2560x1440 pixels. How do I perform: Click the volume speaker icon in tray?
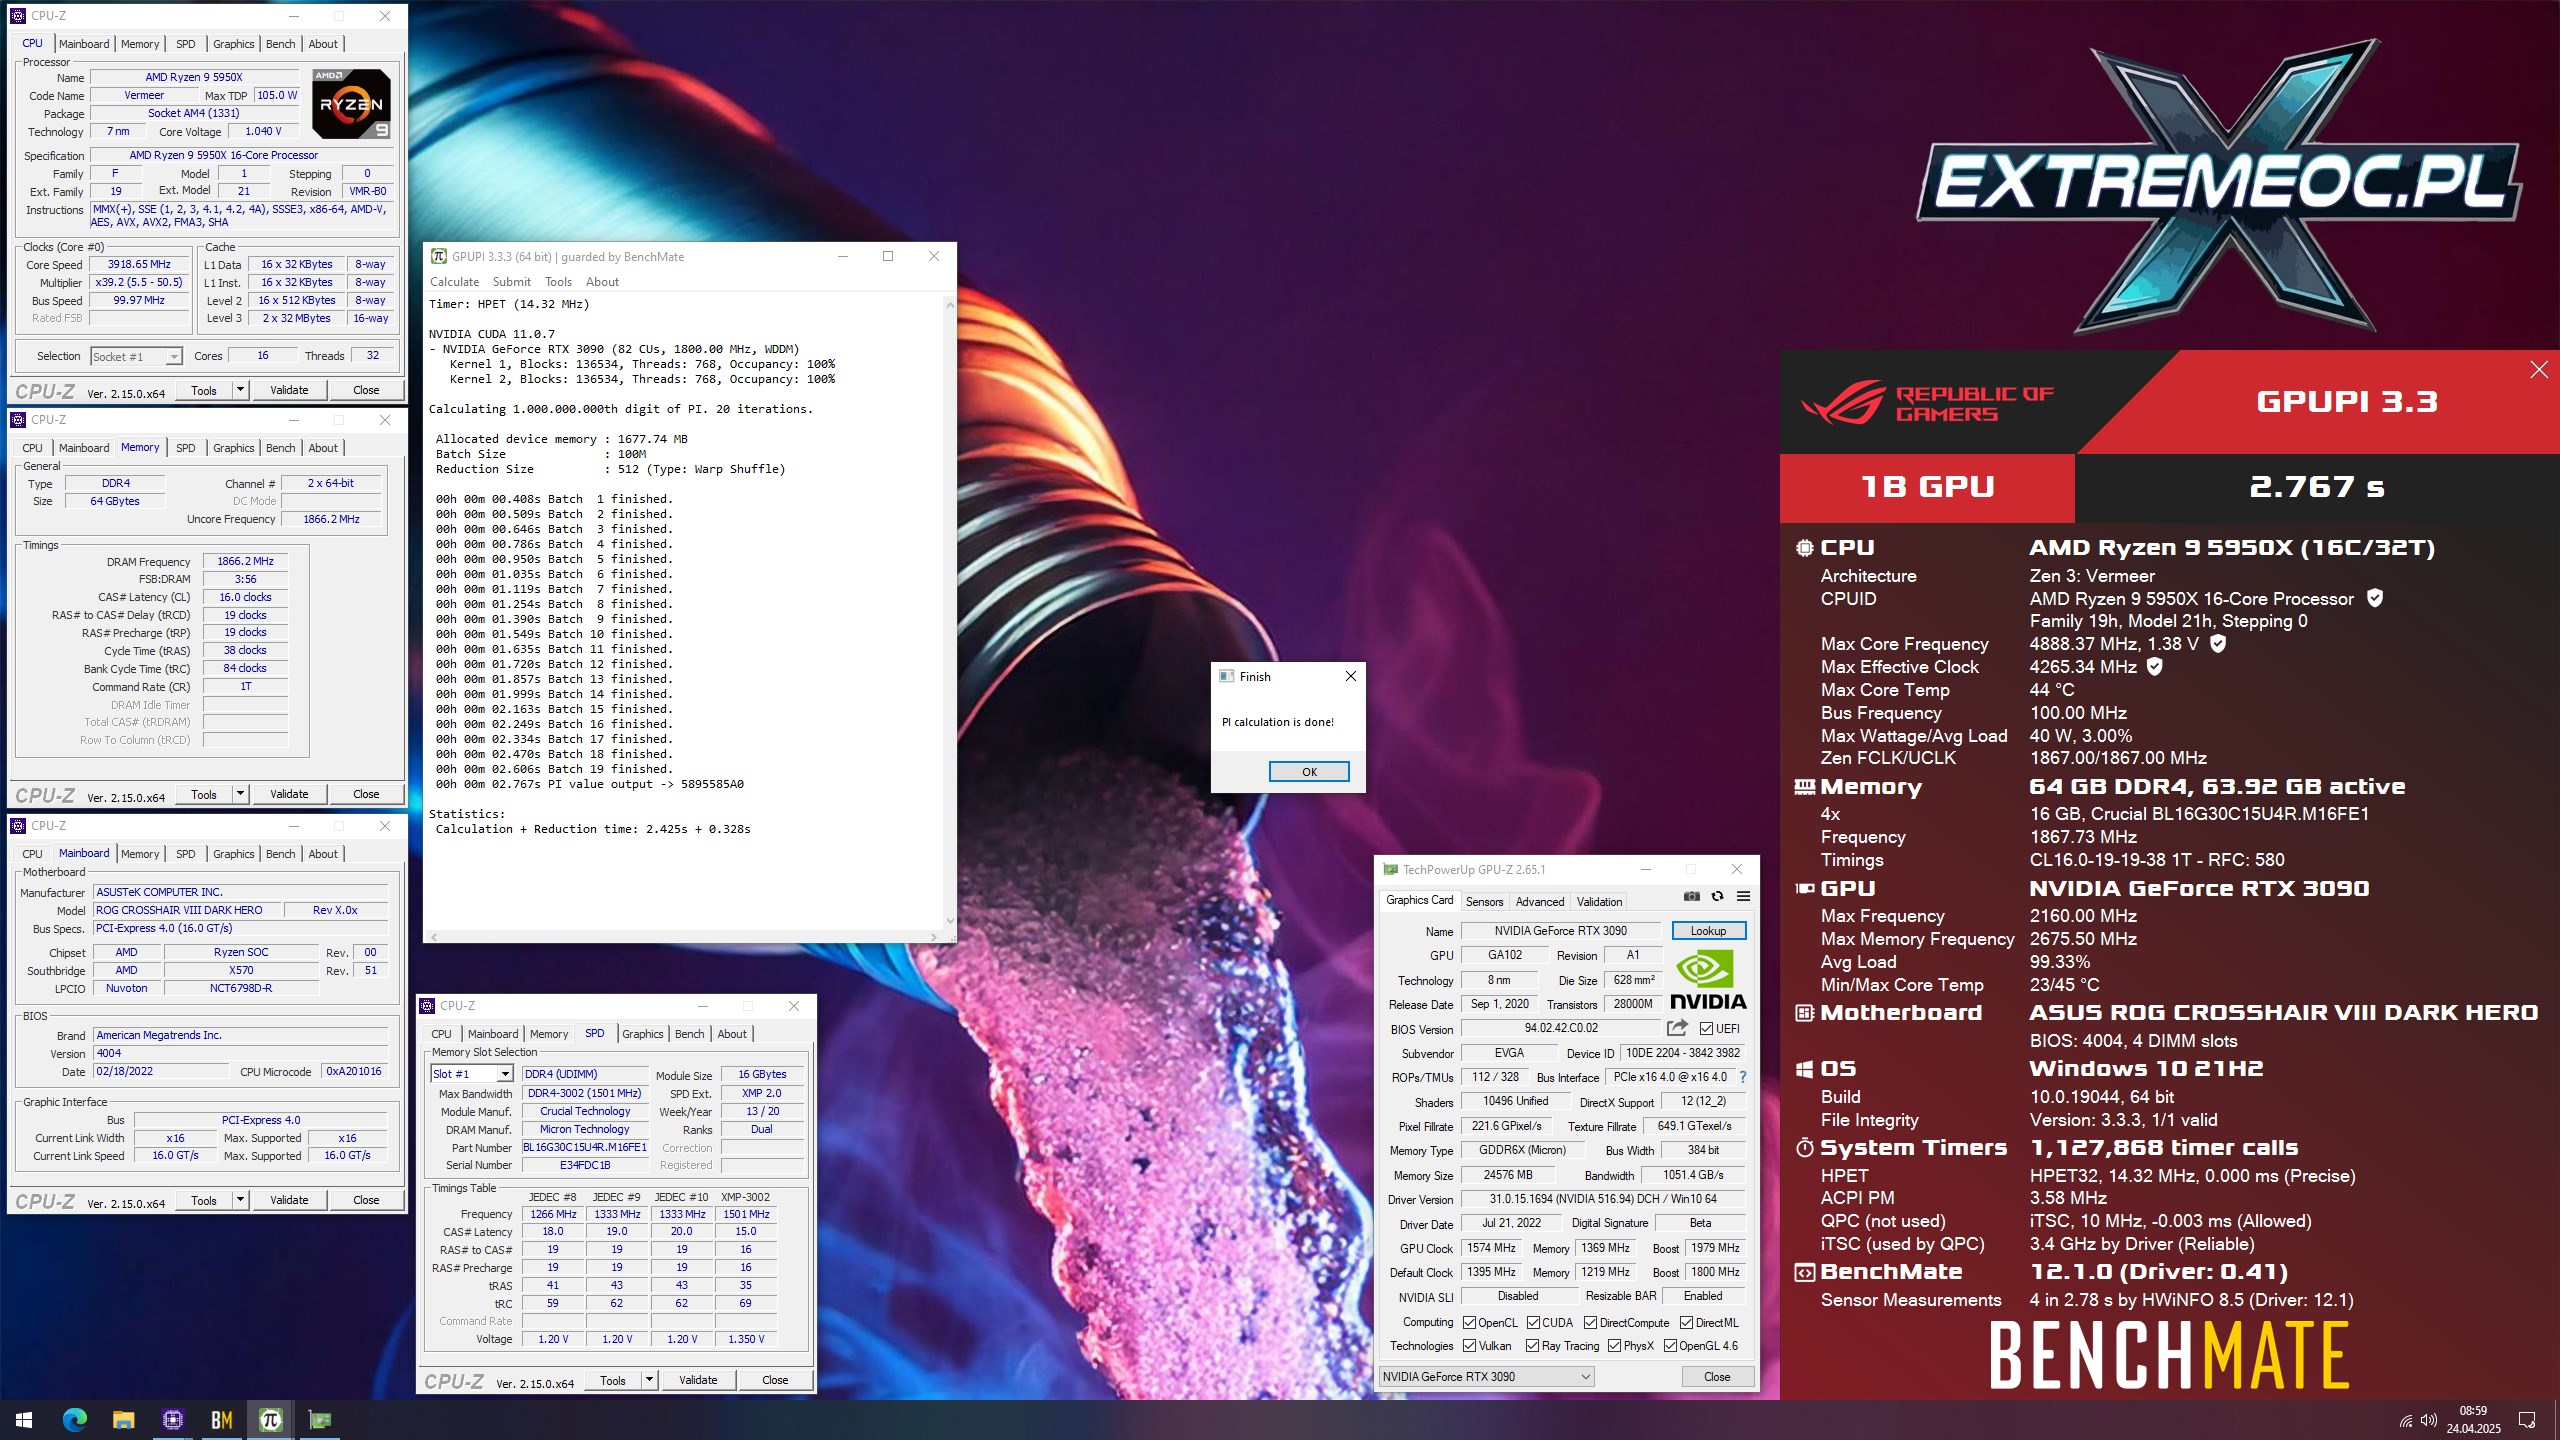click(x=2428, y=1420)
